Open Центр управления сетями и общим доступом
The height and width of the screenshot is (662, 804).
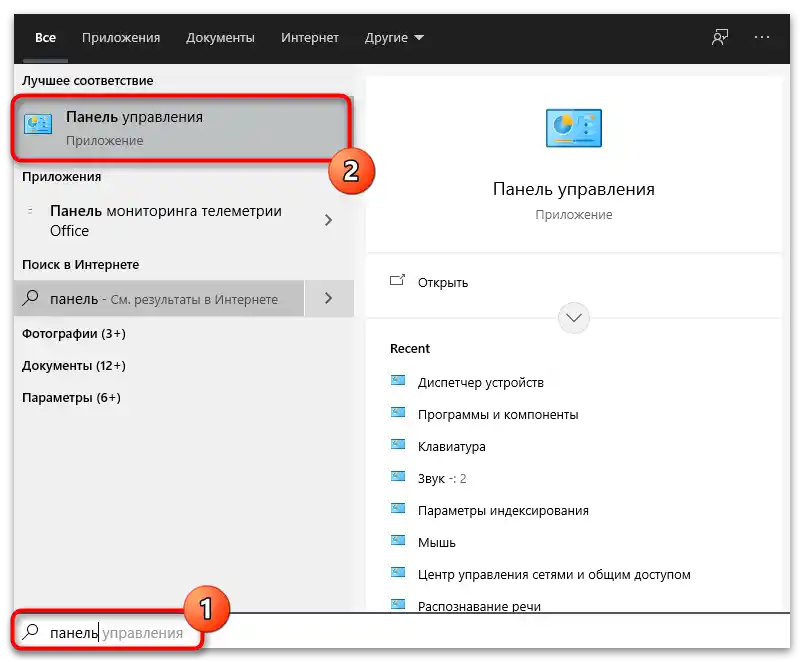coord(554,575)
